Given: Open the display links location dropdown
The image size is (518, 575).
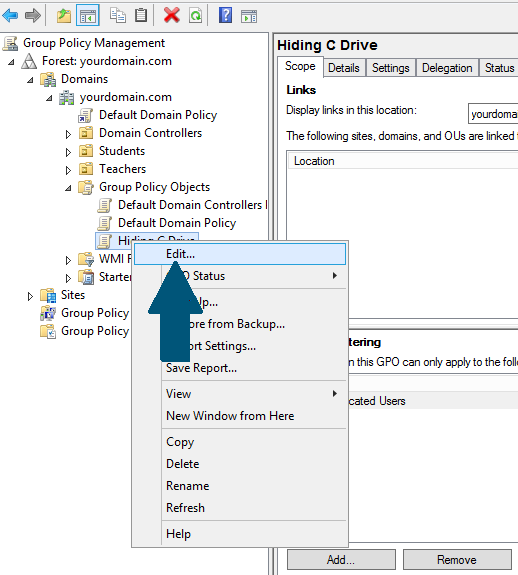Looking at the screenshot, I should pos(493,114).
